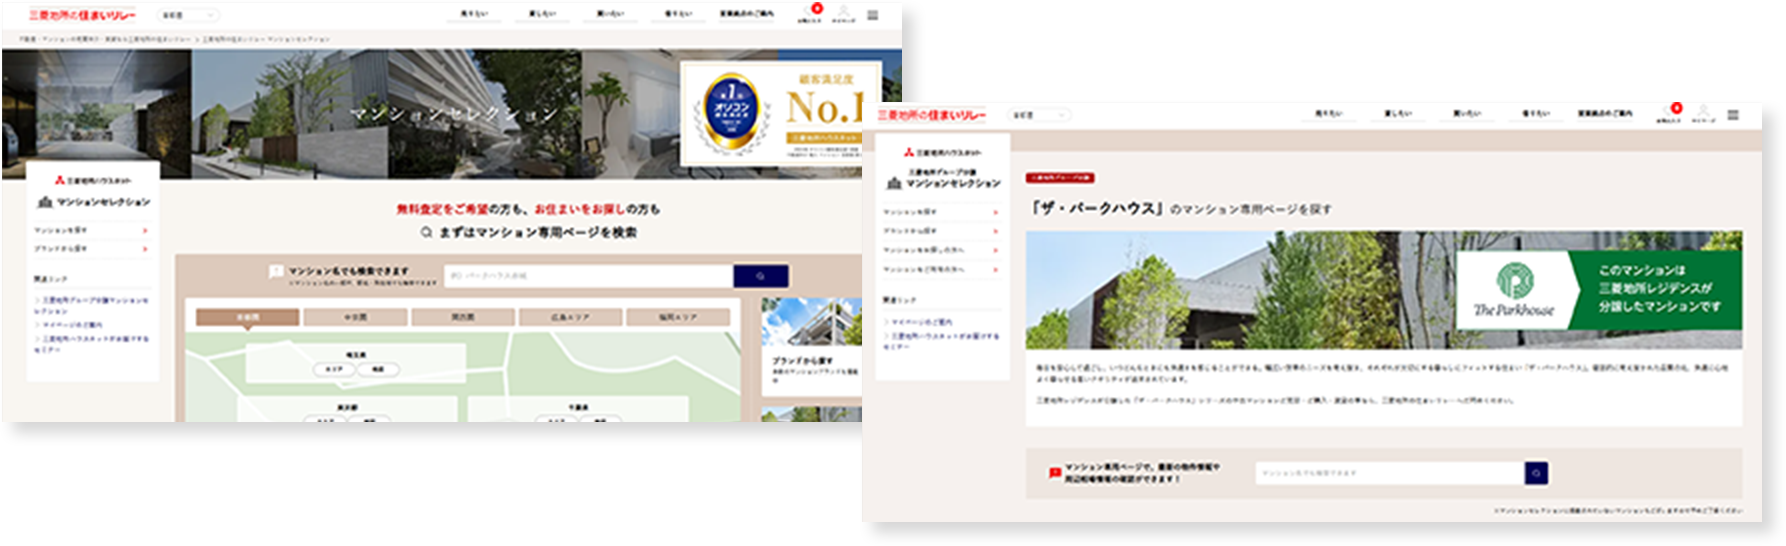Screen dimensions: 1786x546
Task: Click 「ザ・パークハウス」 heading text
Action: [x=1098, y=209]
